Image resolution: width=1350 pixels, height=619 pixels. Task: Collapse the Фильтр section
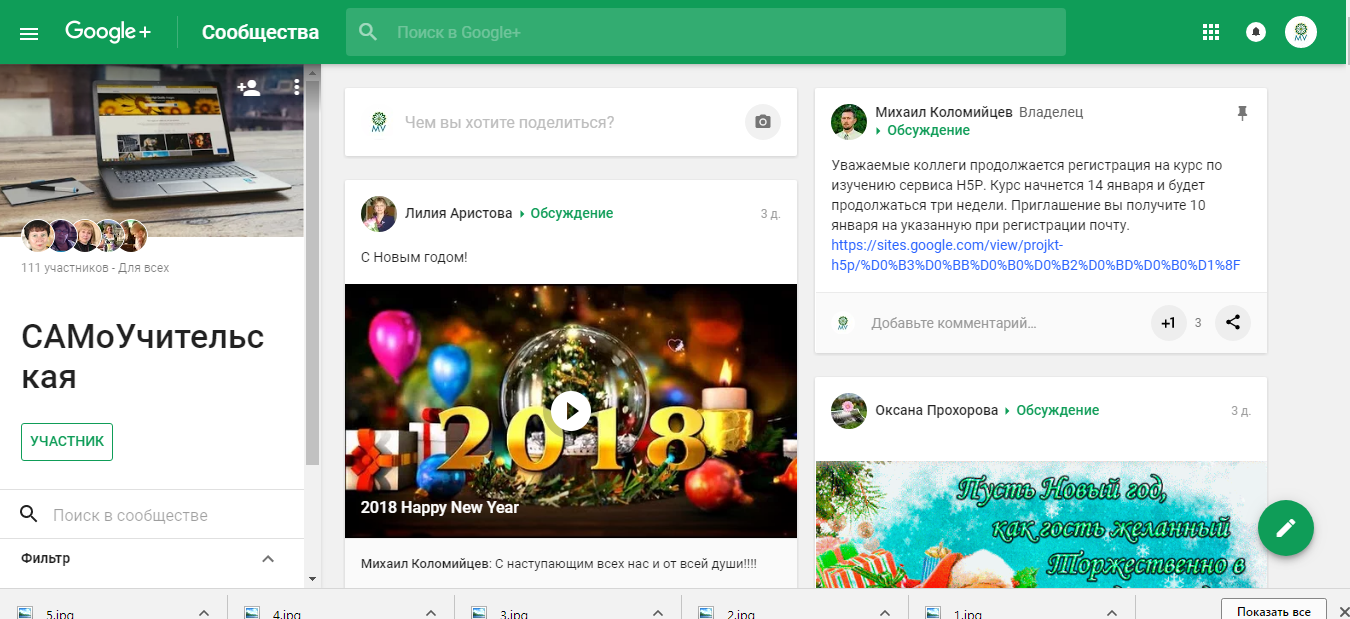click(268, 558)
